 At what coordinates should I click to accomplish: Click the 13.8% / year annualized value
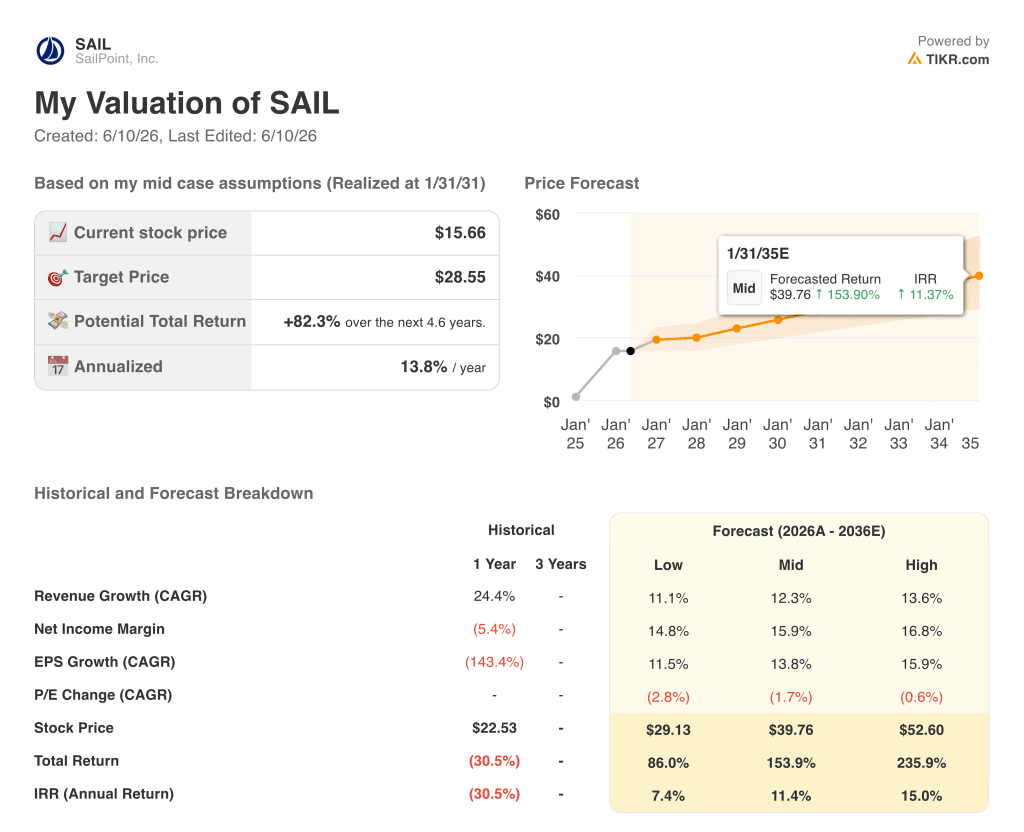point(443,366)
